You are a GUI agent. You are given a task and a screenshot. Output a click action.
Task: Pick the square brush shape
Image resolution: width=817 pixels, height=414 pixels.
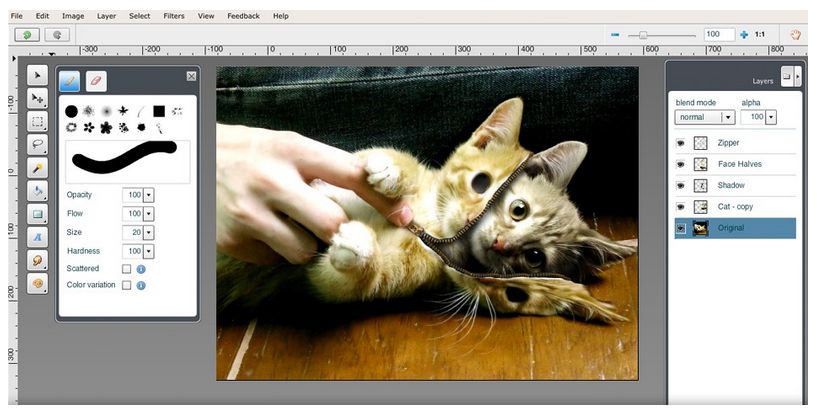click(159, 111)
